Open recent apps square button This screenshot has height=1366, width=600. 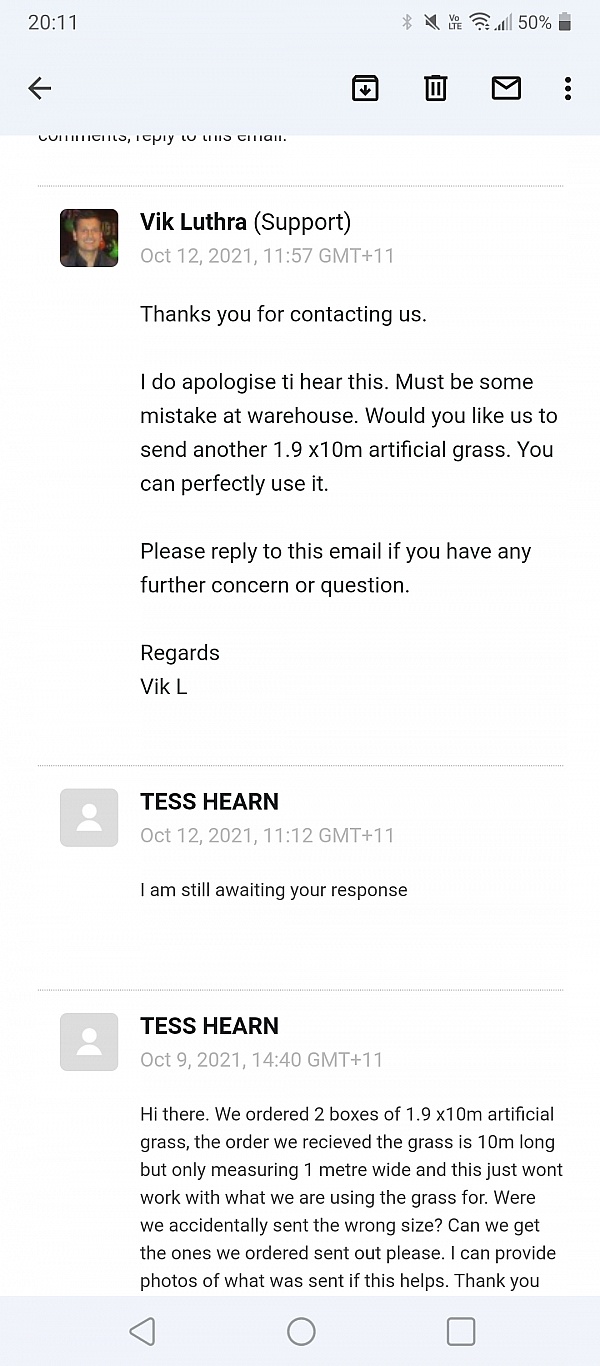460,1331
